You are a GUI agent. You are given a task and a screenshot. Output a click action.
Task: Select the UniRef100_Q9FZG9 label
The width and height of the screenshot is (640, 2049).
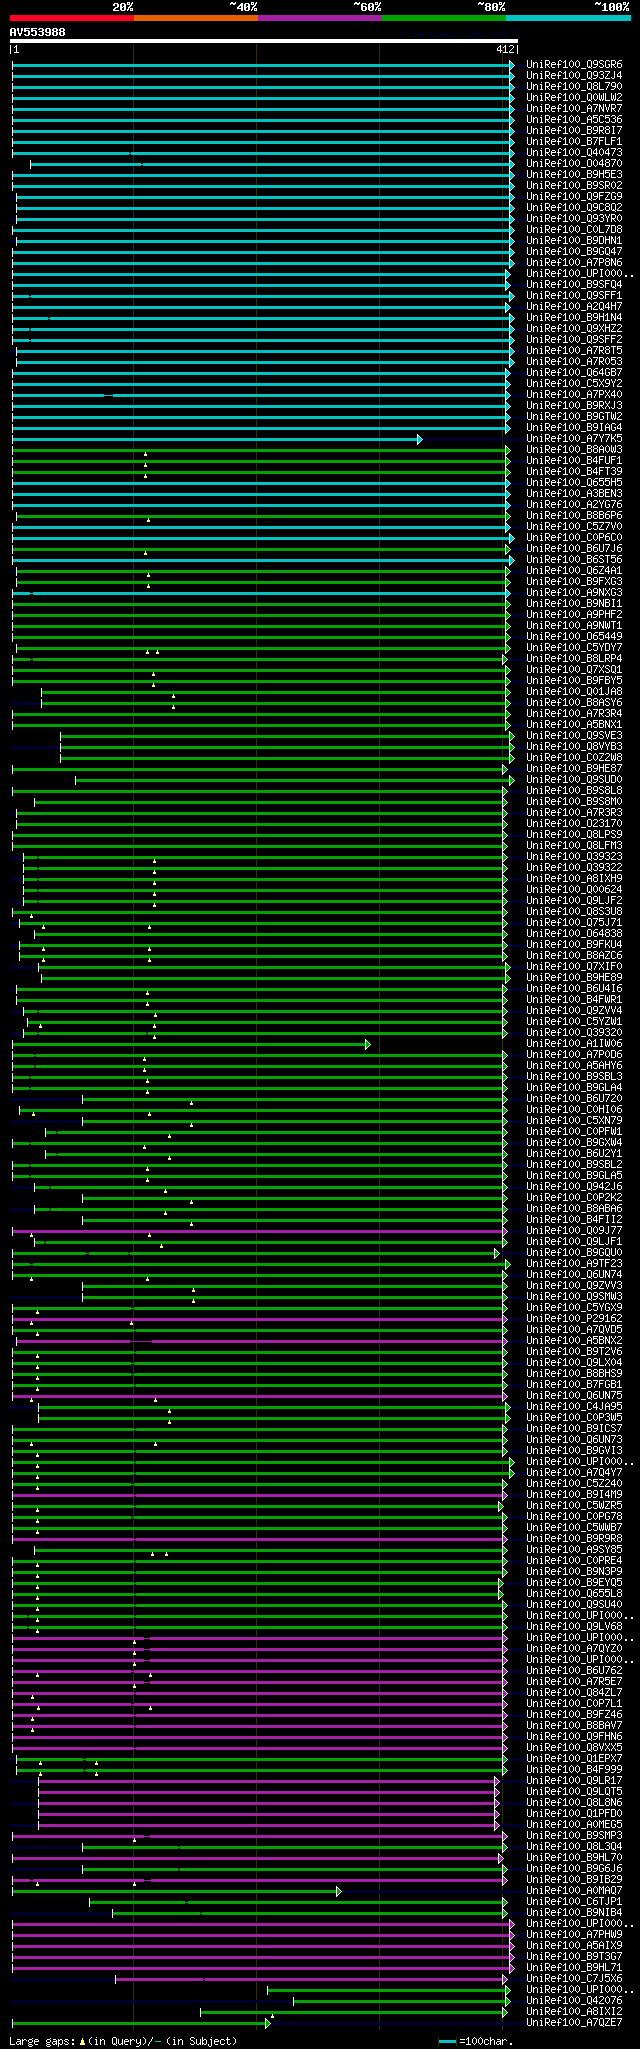(574, 196)
